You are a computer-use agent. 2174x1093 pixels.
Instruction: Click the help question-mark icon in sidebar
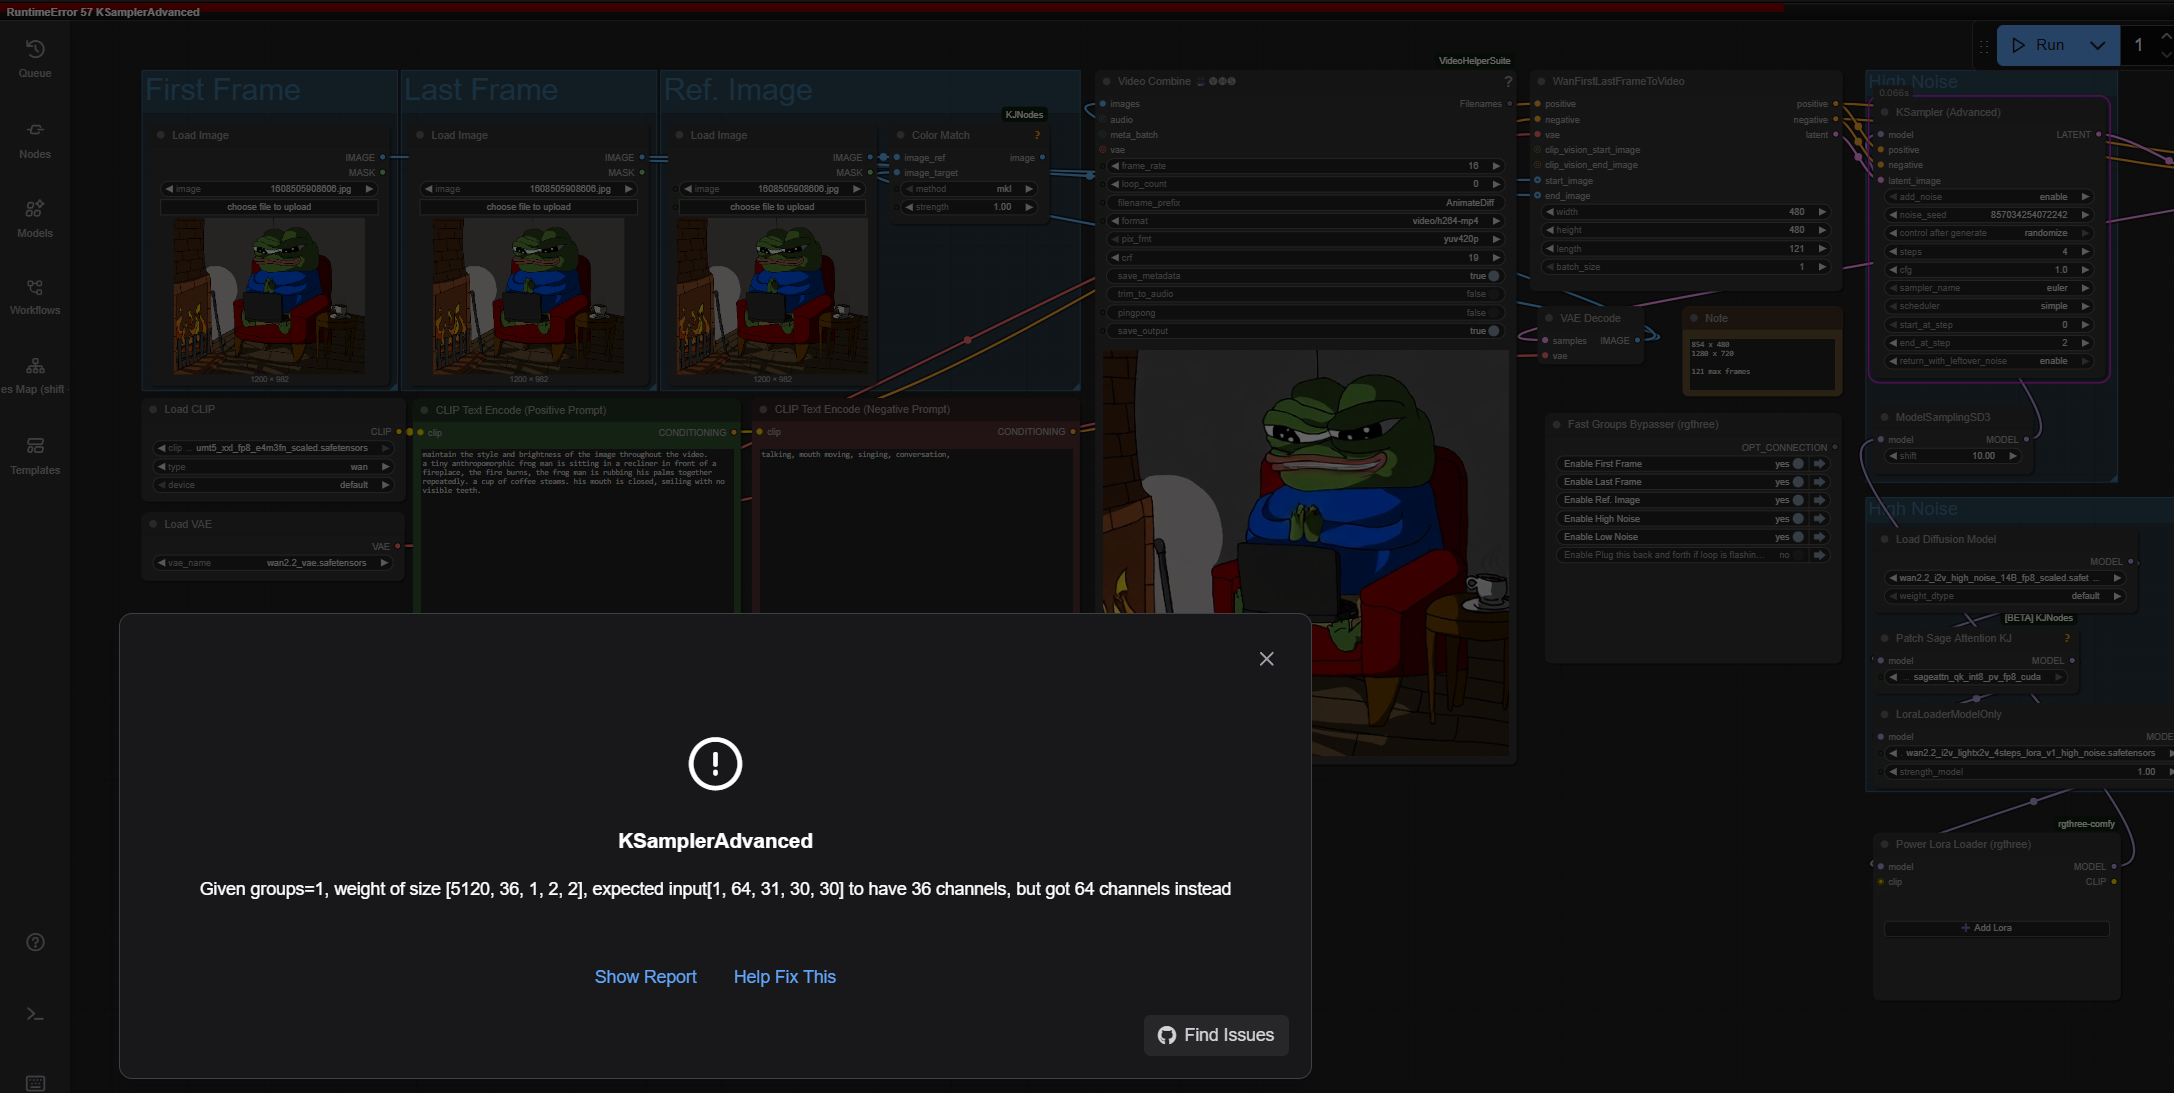point(35,942)
